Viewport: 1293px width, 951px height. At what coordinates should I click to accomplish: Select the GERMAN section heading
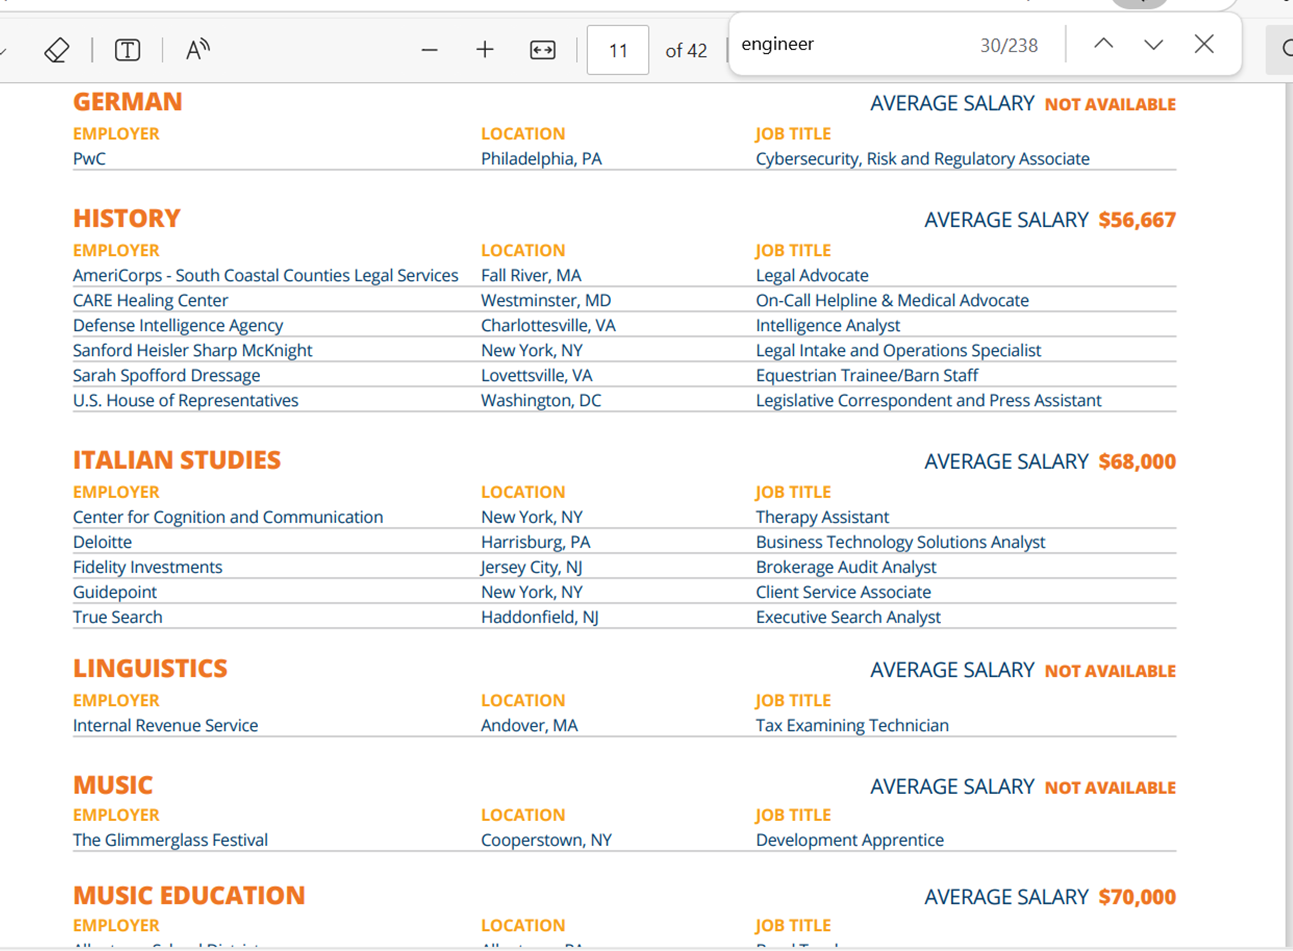click(x=128, y=102)
